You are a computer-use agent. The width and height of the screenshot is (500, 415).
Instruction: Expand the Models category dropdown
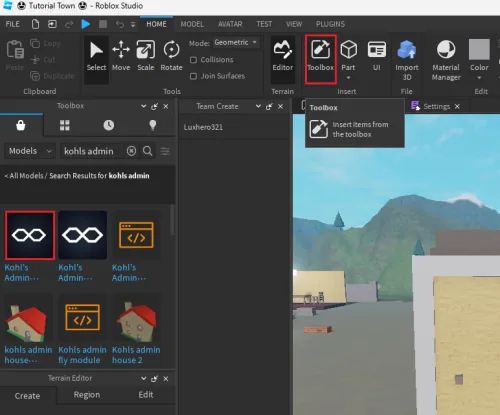tap(30, 151)
